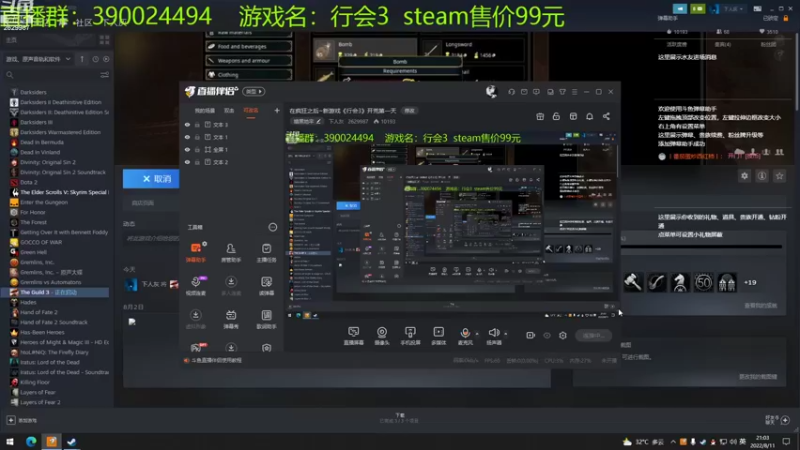Open stream settings gear in bottom toolbar

[x=563, y=335]
